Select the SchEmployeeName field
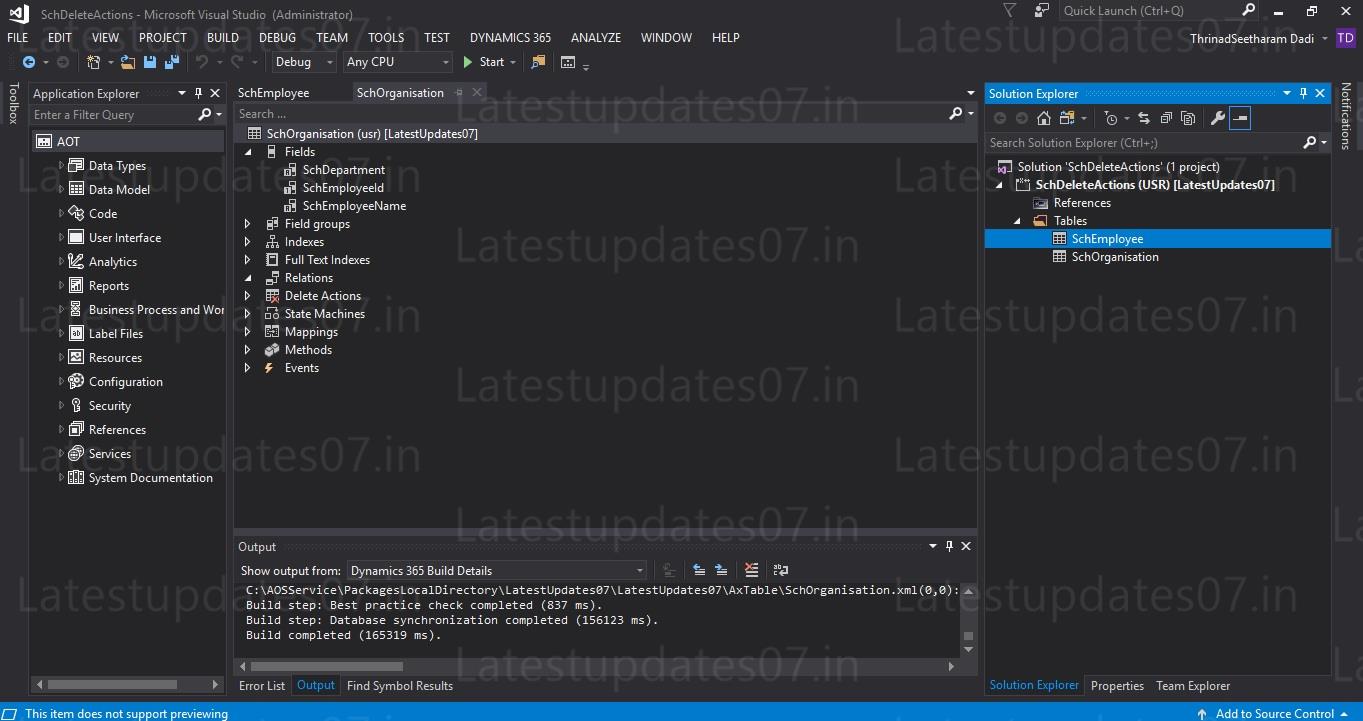Screen dimensions: 1363x721 354,206
